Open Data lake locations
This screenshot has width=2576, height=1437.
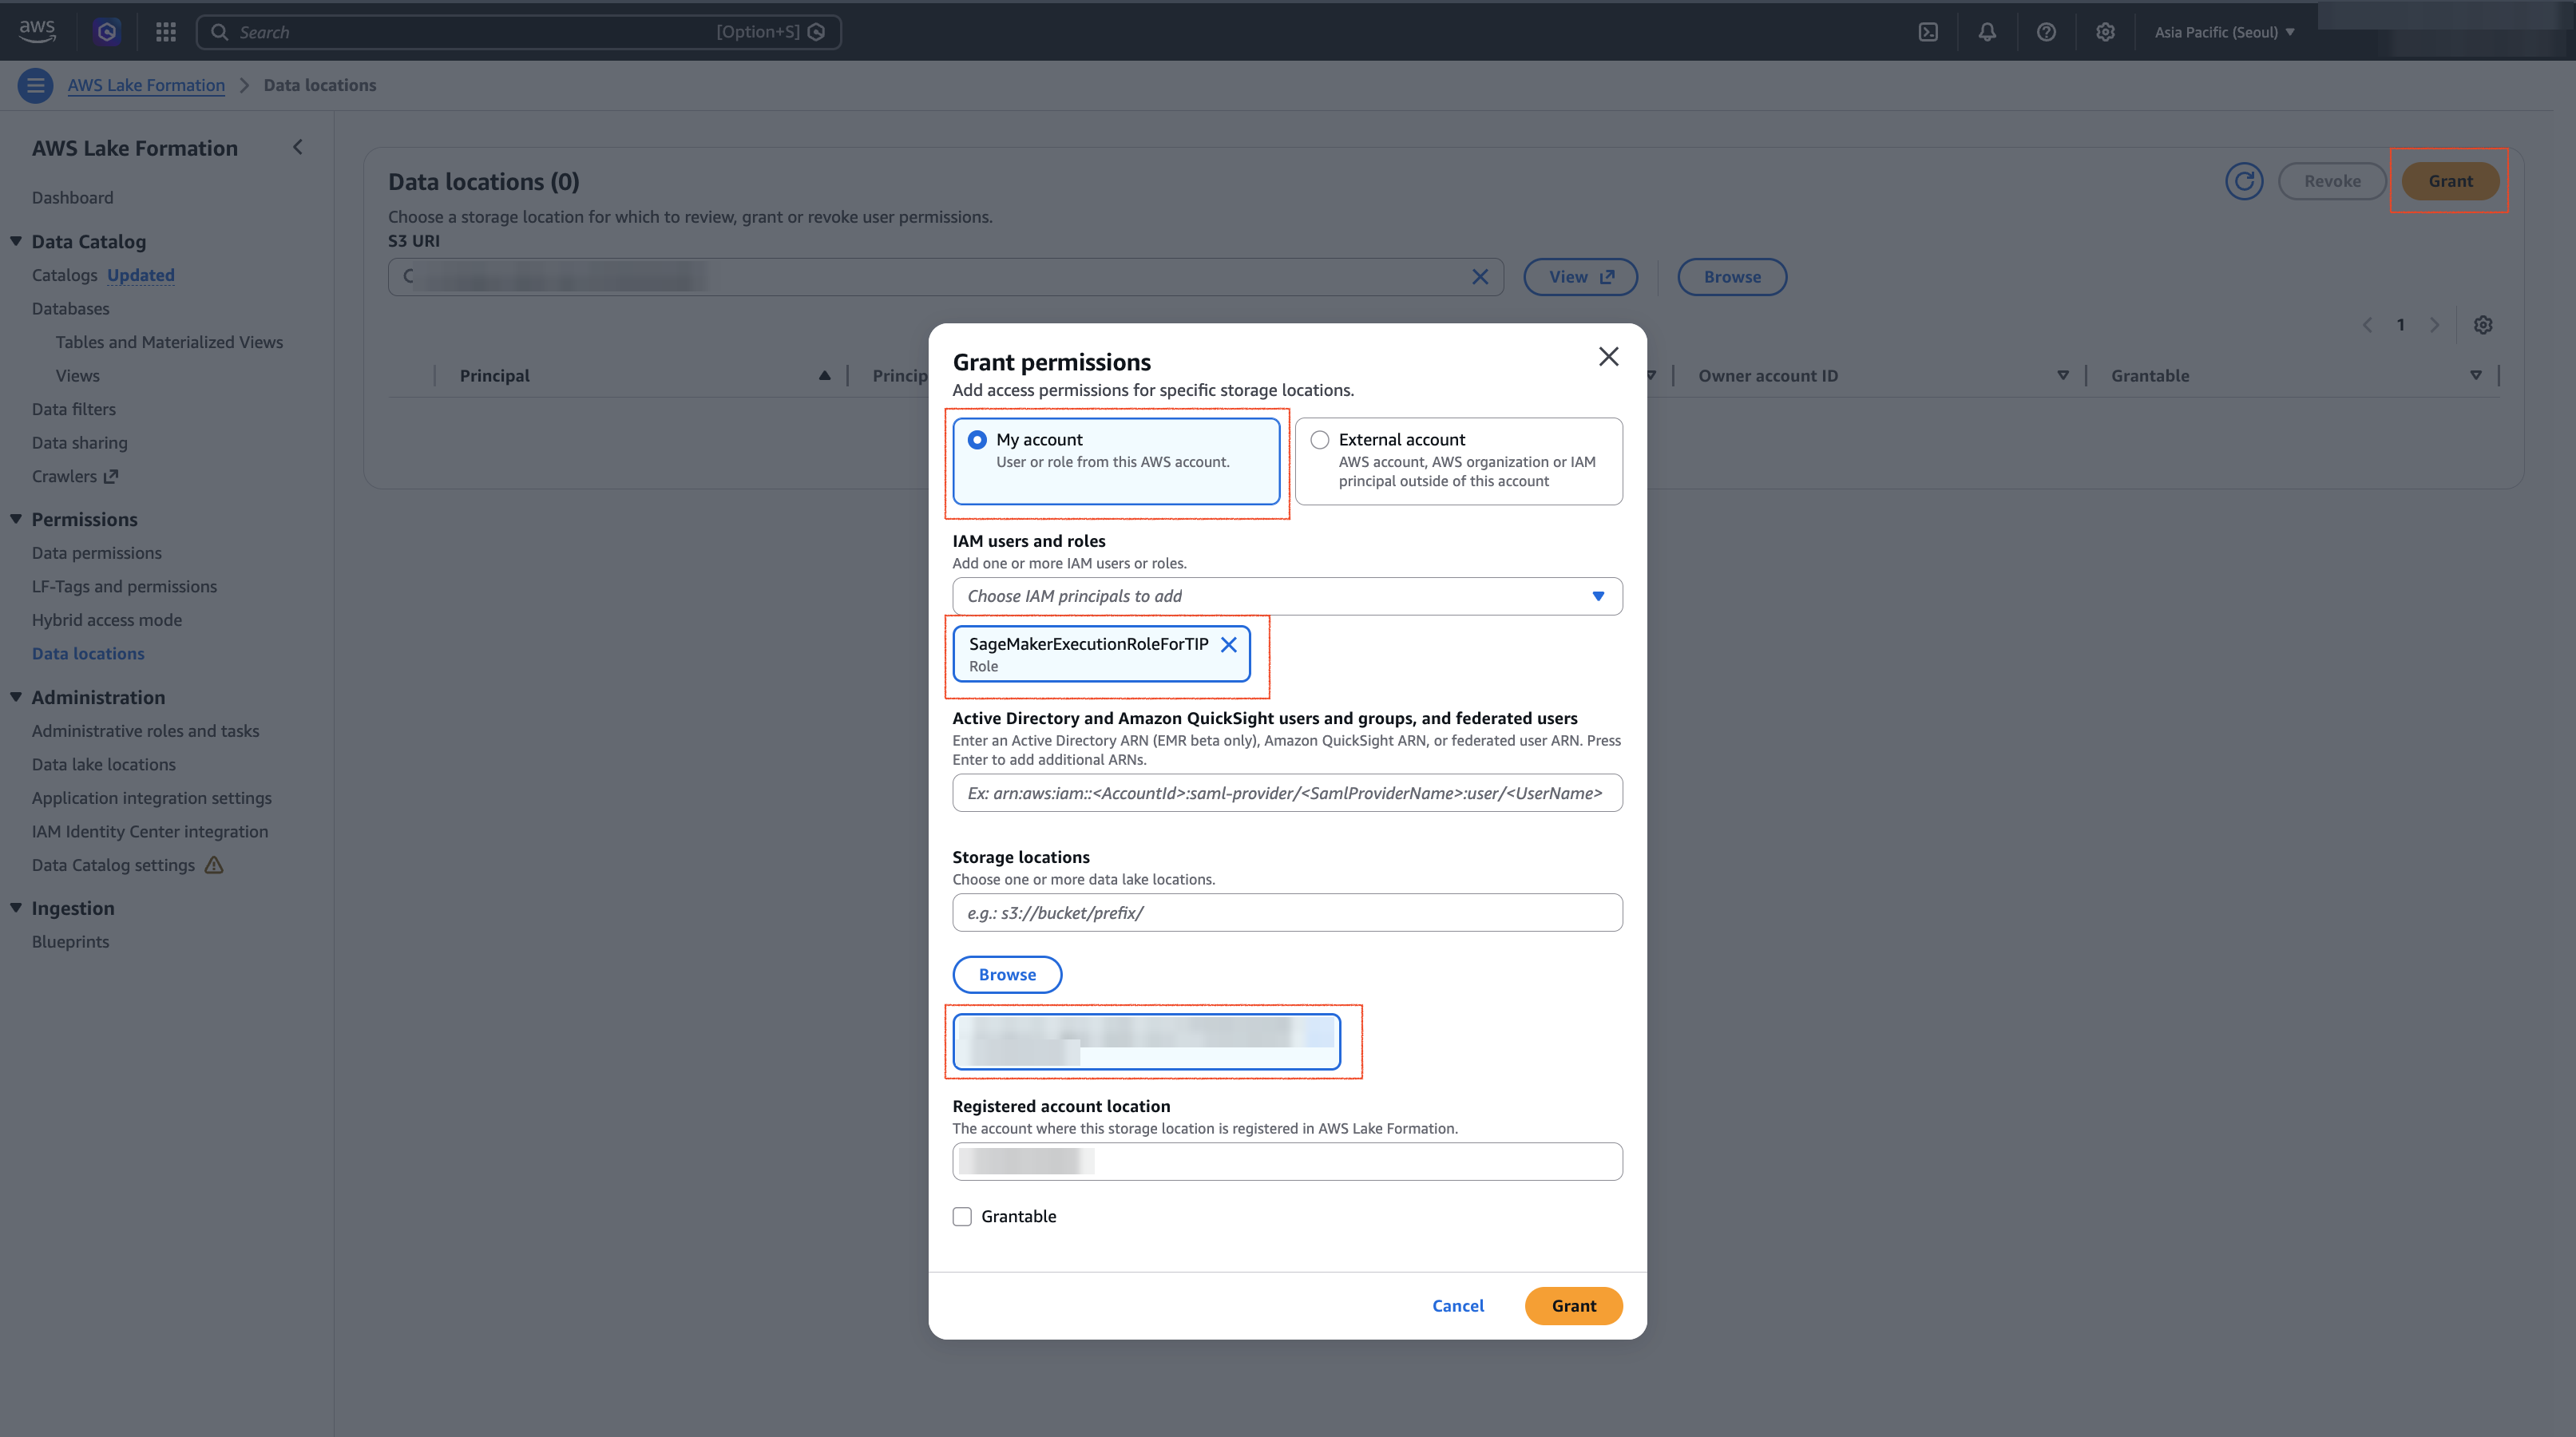coord(103,765)
